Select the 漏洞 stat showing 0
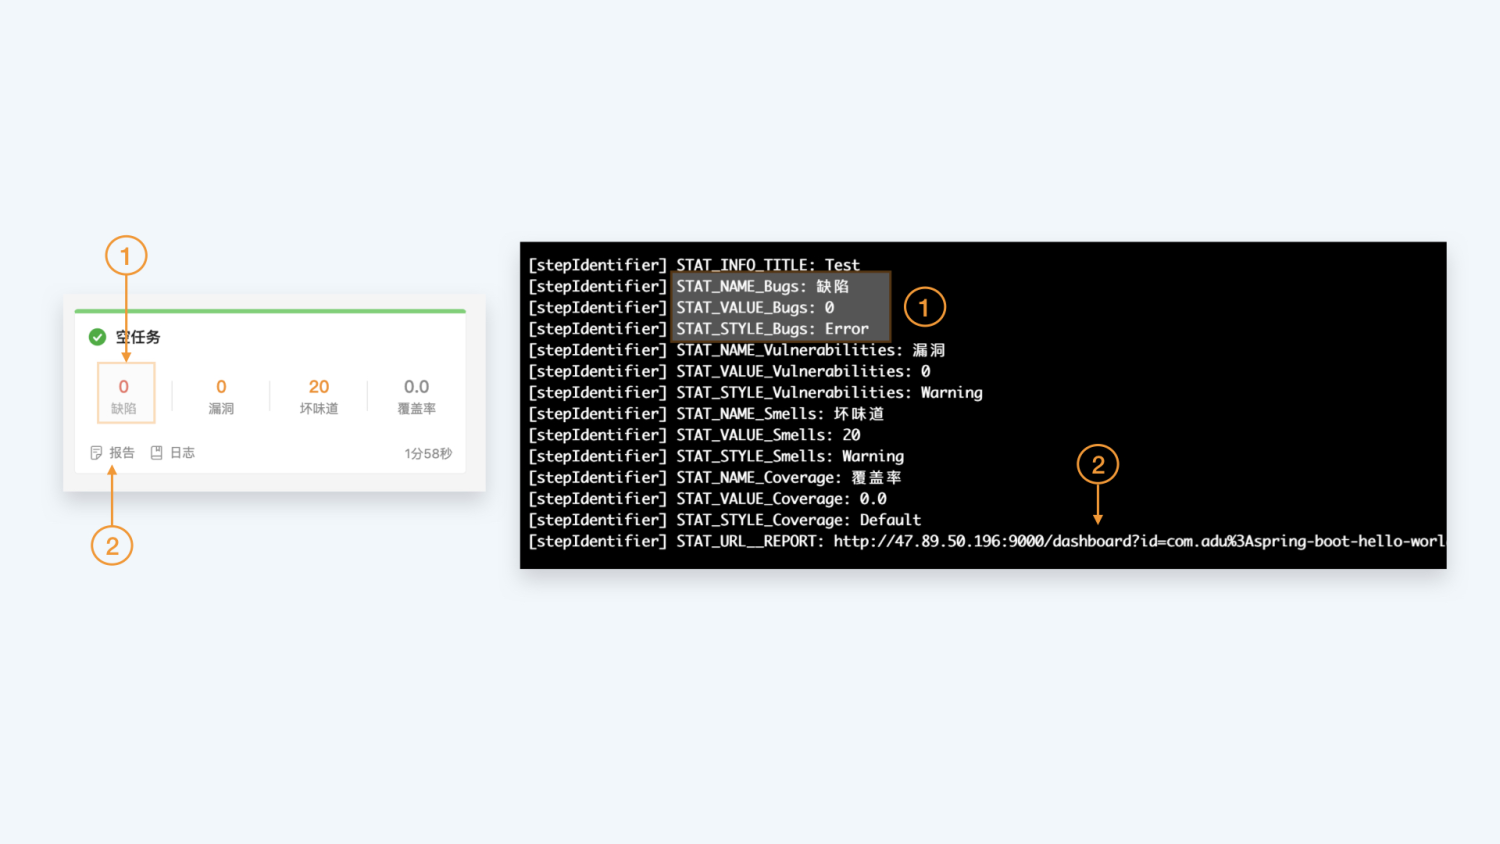 tap(221, 396)
